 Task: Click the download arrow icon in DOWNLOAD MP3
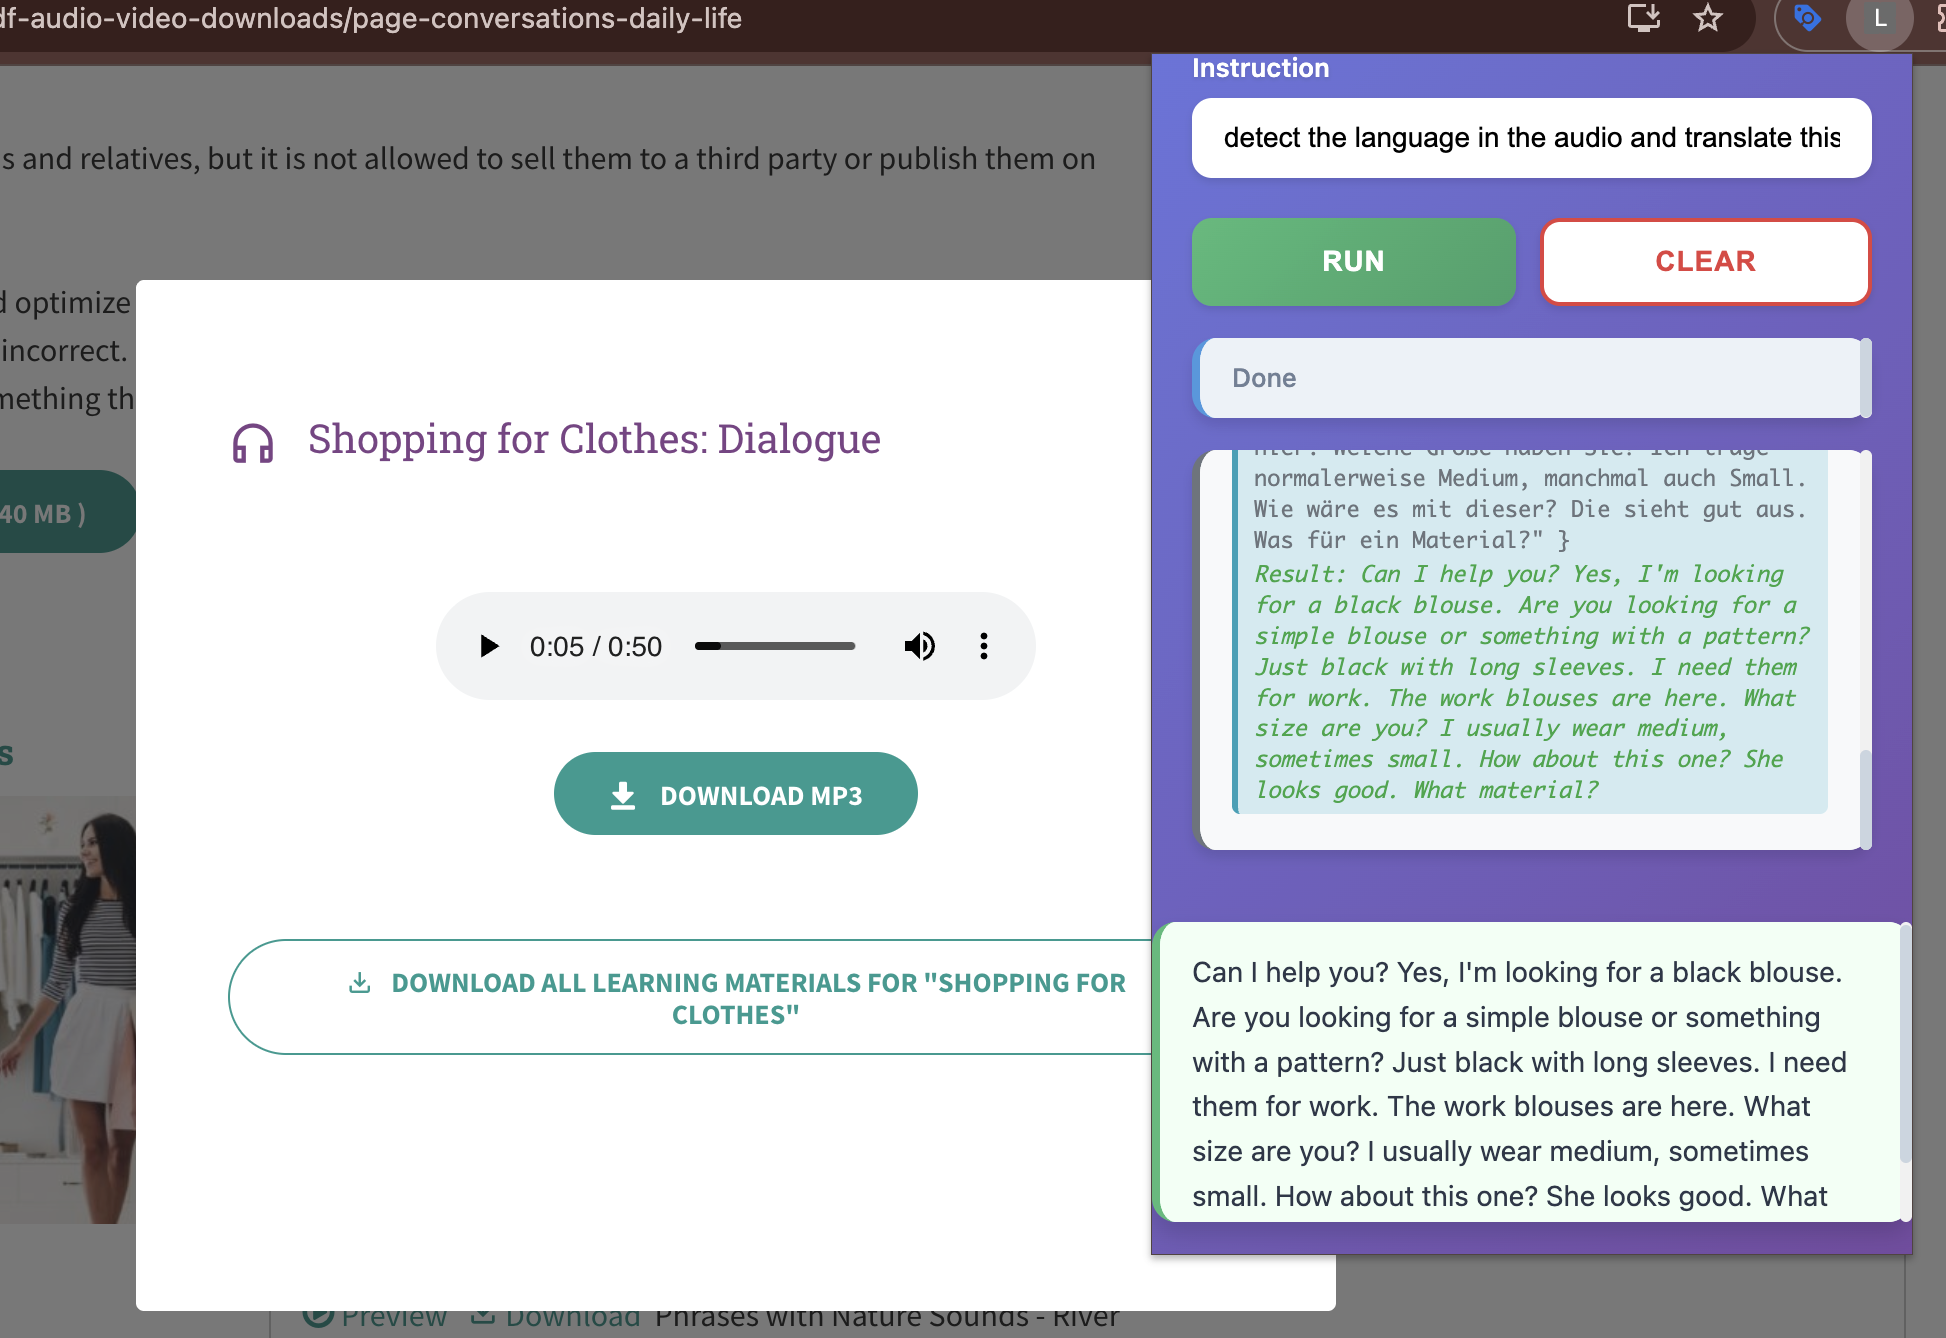[623, 796]
